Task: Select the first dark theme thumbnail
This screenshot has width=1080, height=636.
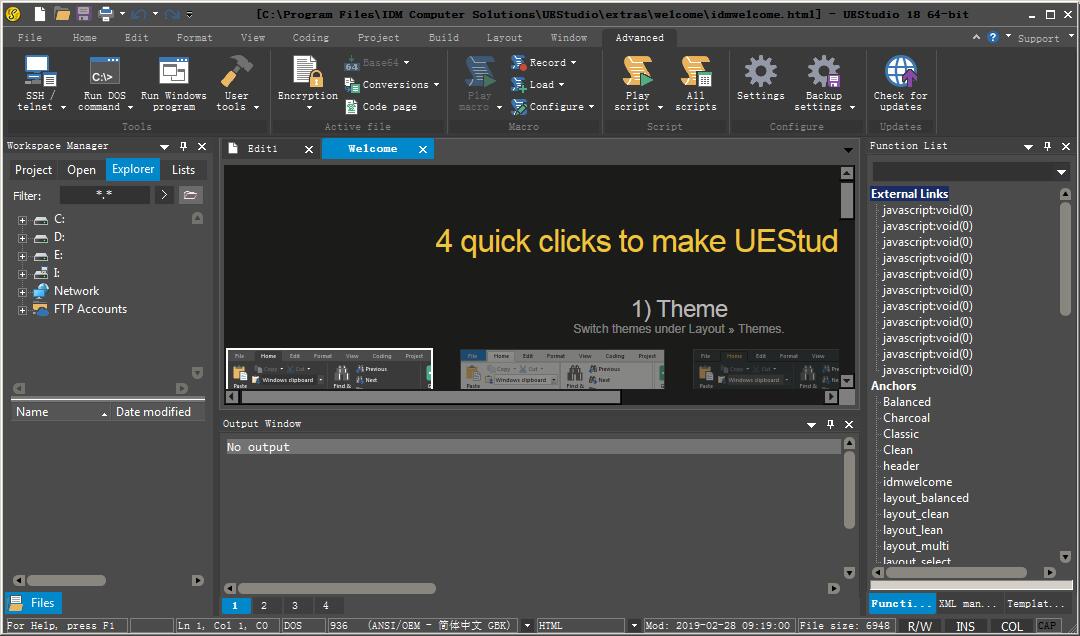Action: coord(329,369)
